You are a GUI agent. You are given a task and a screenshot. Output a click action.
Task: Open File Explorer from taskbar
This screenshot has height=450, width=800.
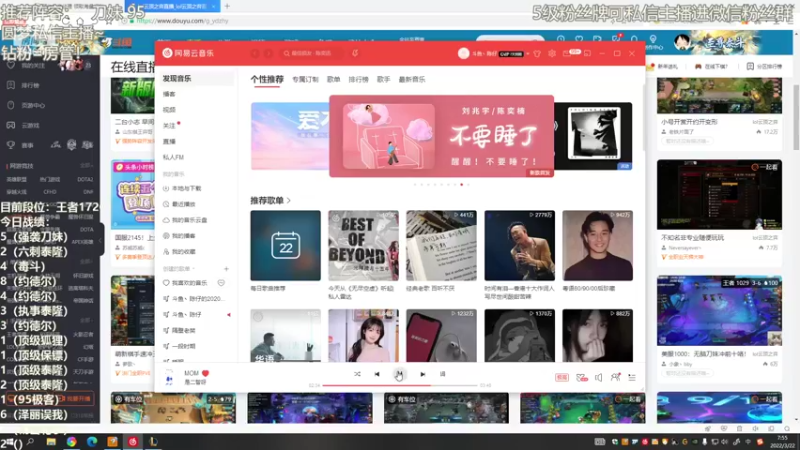(51, 442)
